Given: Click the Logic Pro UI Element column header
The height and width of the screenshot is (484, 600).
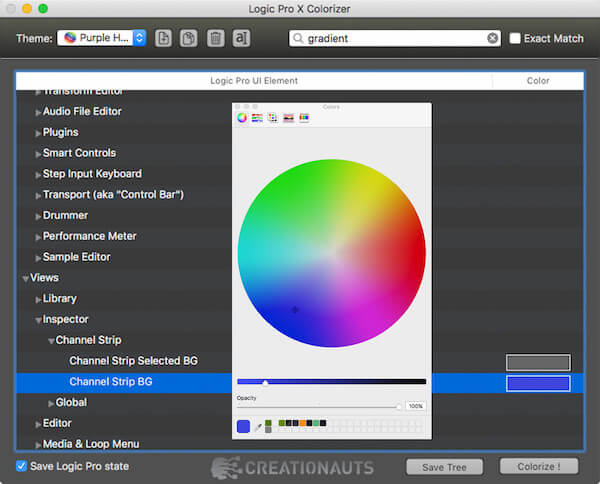Looking at the screenshot, I should click(254, 81).
